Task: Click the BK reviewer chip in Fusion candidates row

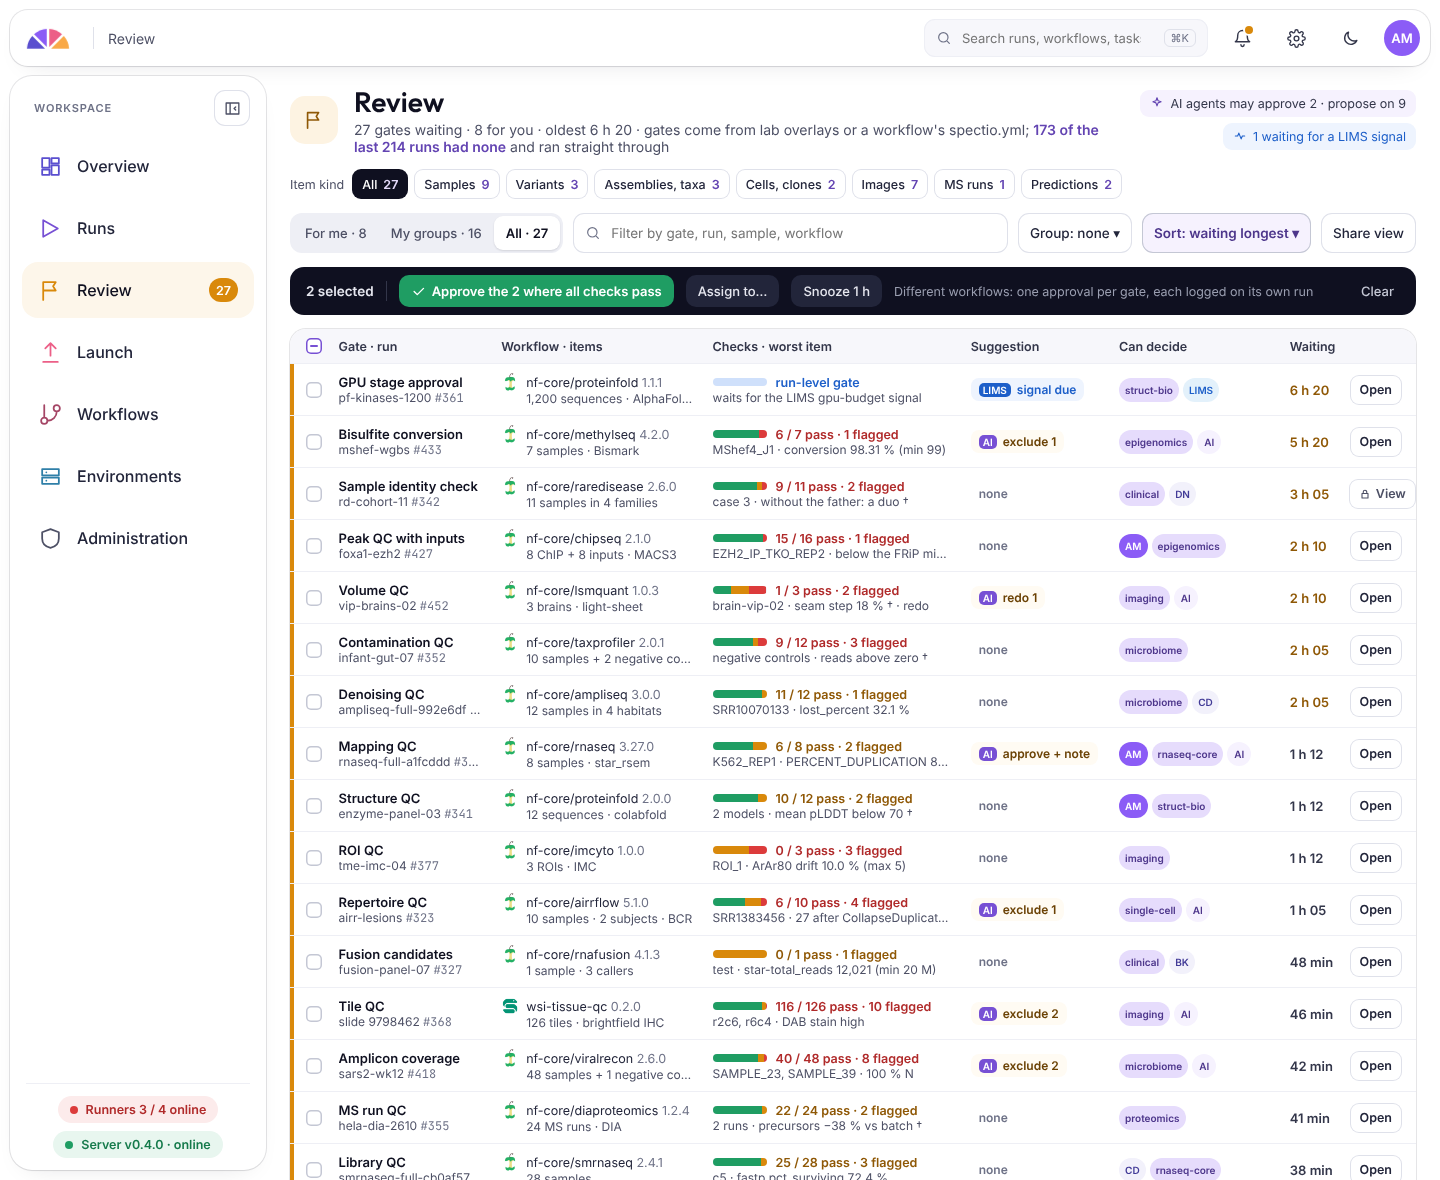Action: [x=1182, y=962]
